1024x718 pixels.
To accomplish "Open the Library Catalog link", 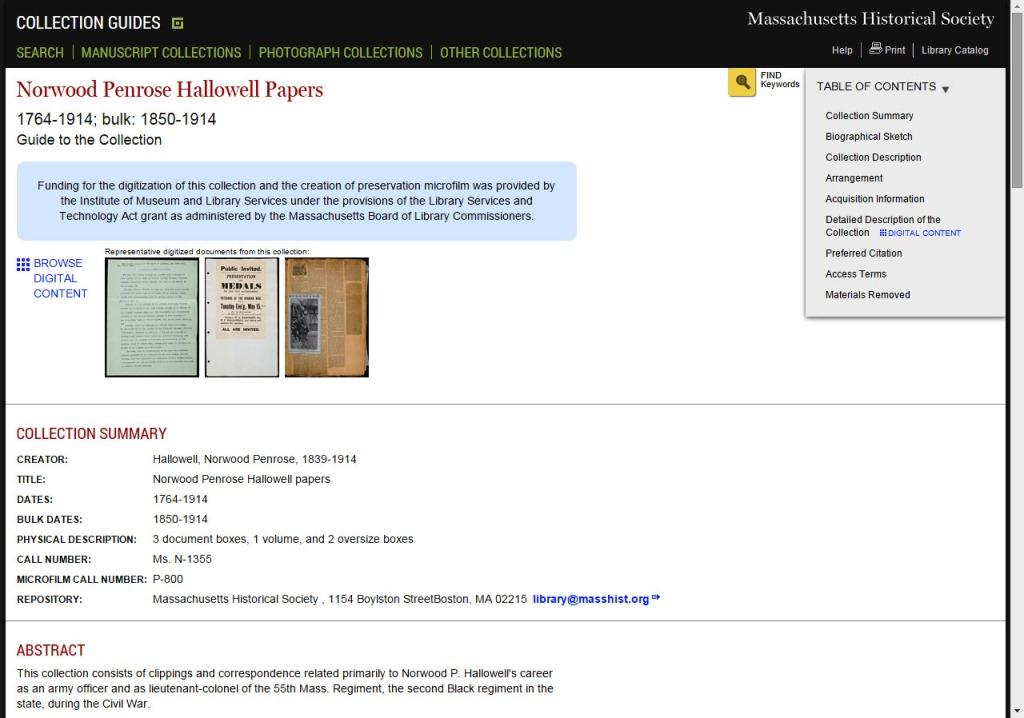I will click(x=954, y=50).
